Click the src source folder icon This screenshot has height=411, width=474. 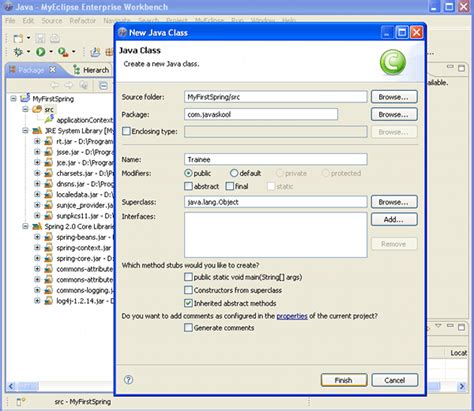point(37,109)
